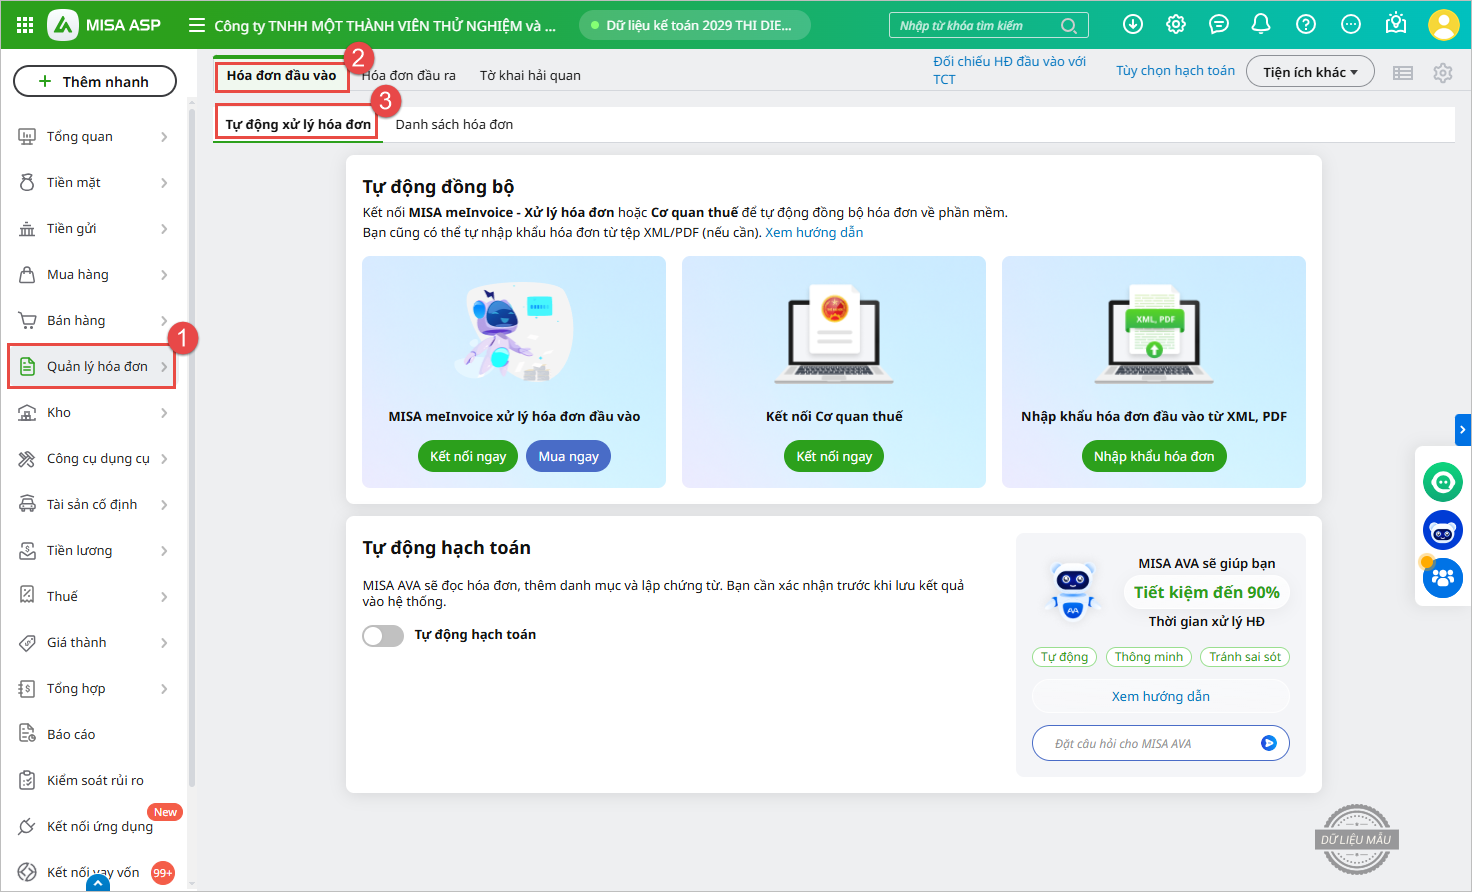Viewport: 1472px width, 892px height.
Task: Click the notification bell icon
Action: [x=1261, y=24]
